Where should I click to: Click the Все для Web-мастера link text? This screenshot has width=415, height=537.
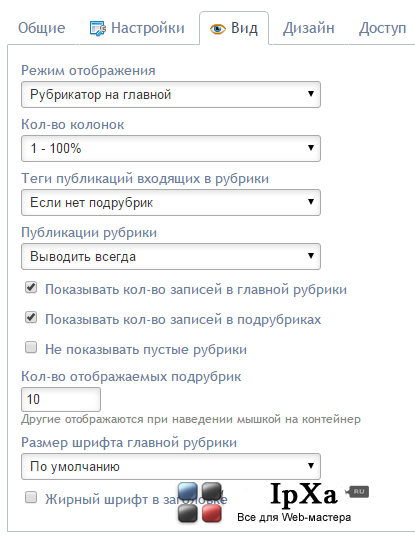294,517
